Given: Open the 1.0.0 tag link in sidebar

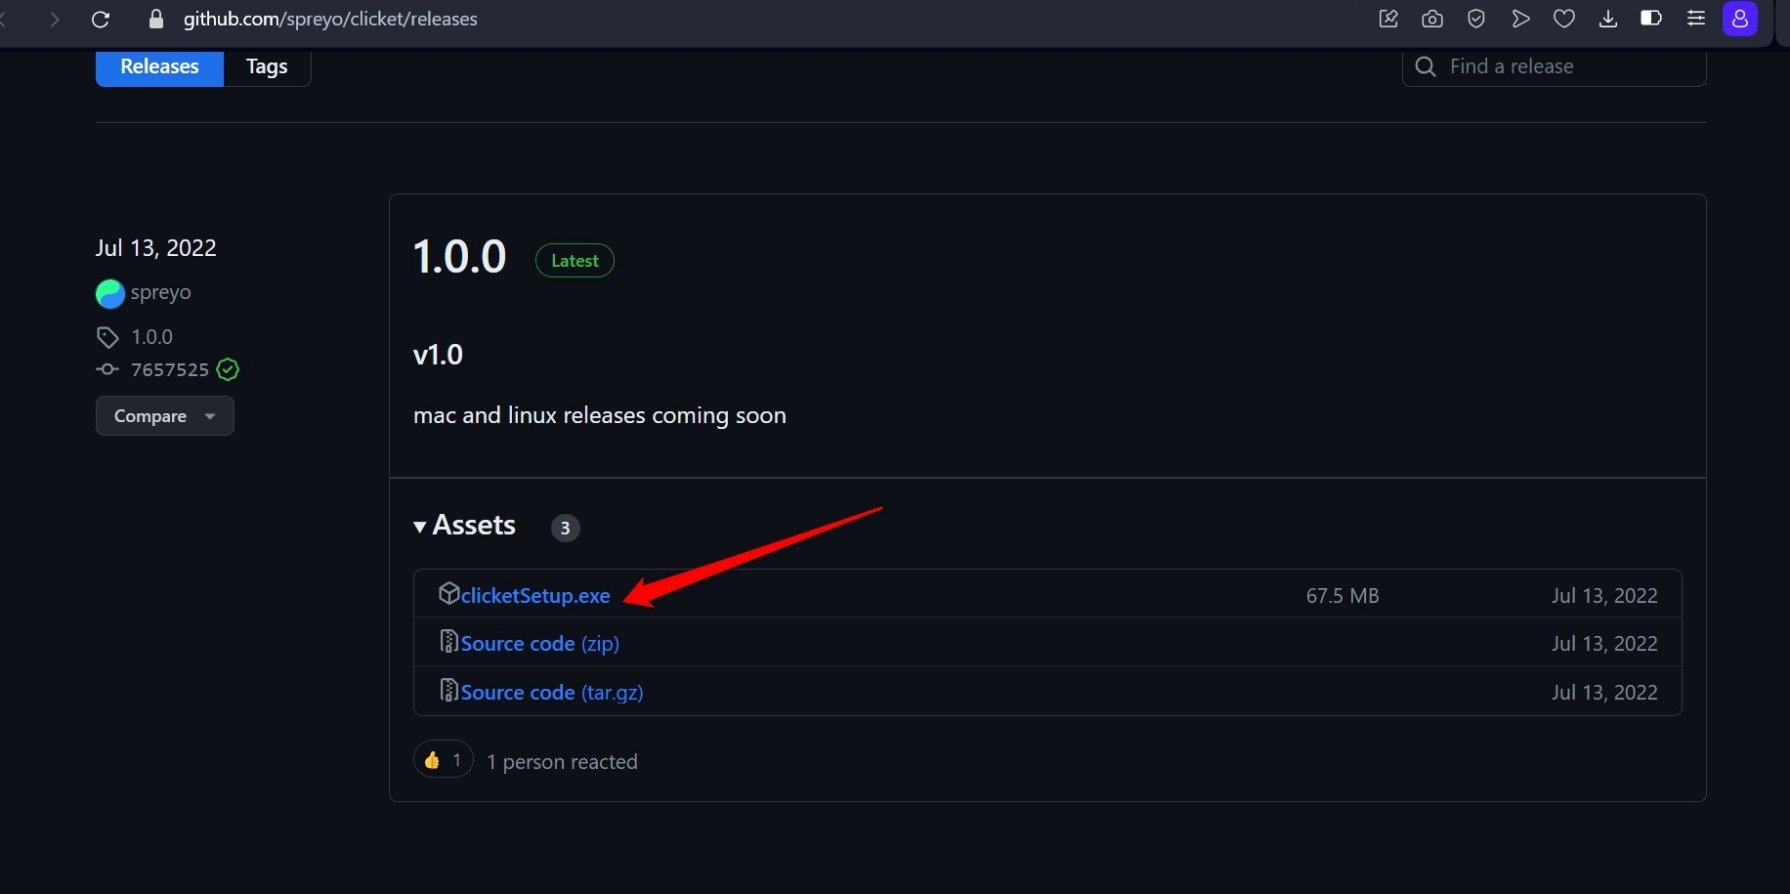Looking at the screenshot, I should [152, 337].
